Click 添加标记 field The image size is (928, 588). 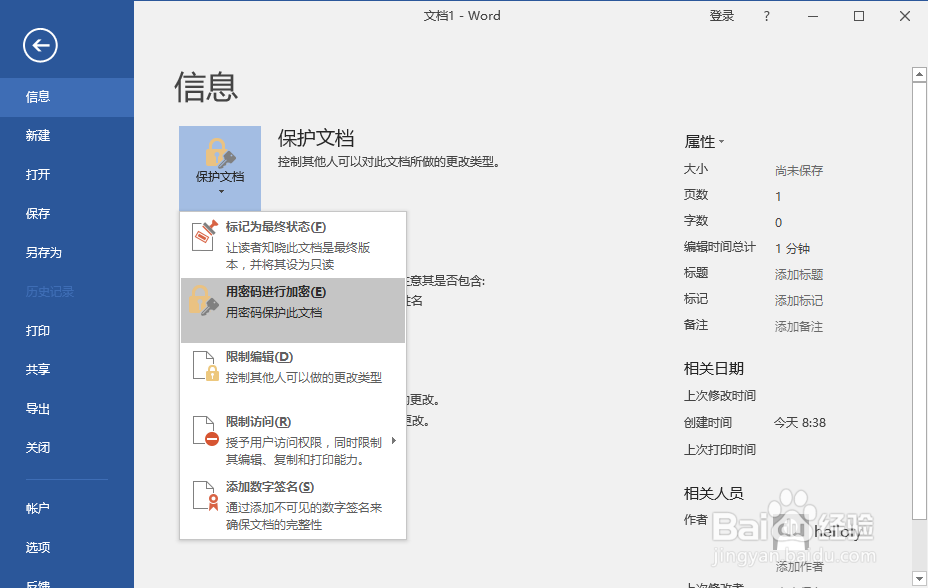point(799,301)
